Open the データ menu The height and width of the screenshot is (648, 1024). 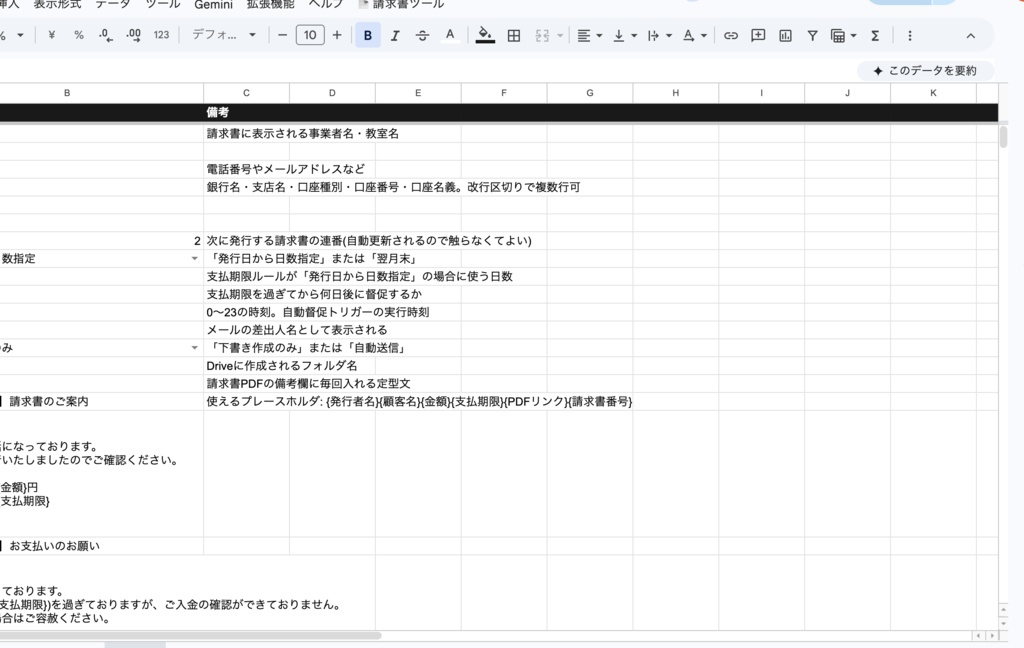(113, 4)
